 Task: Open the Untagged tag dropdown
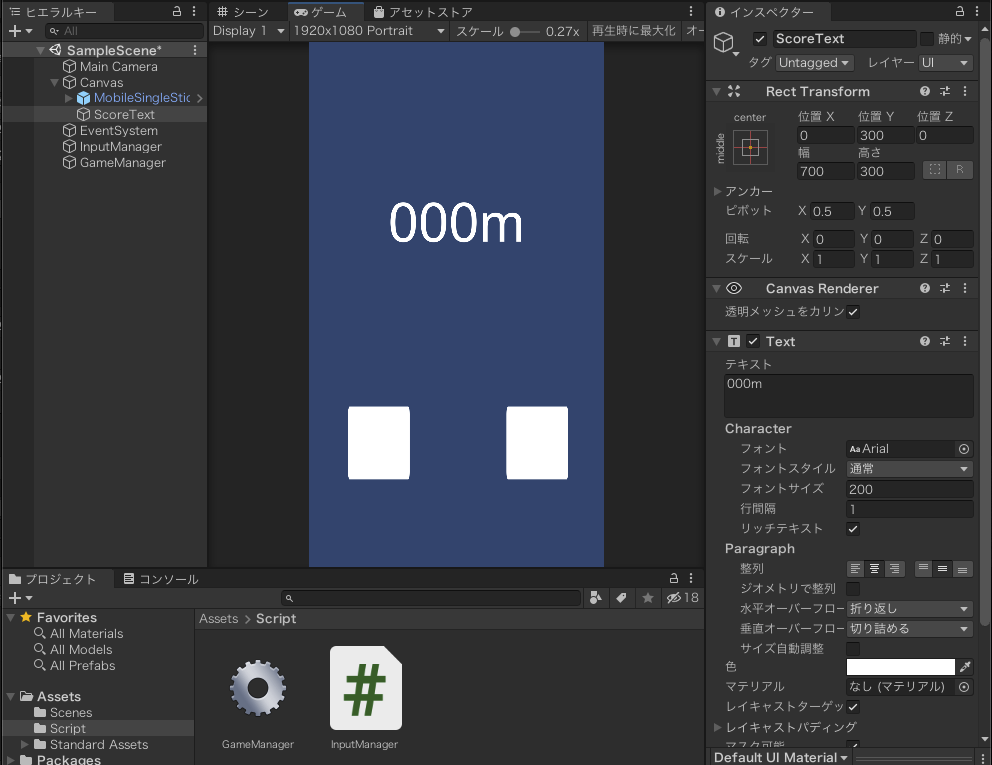pyautogui.click(x=815, y=63)
